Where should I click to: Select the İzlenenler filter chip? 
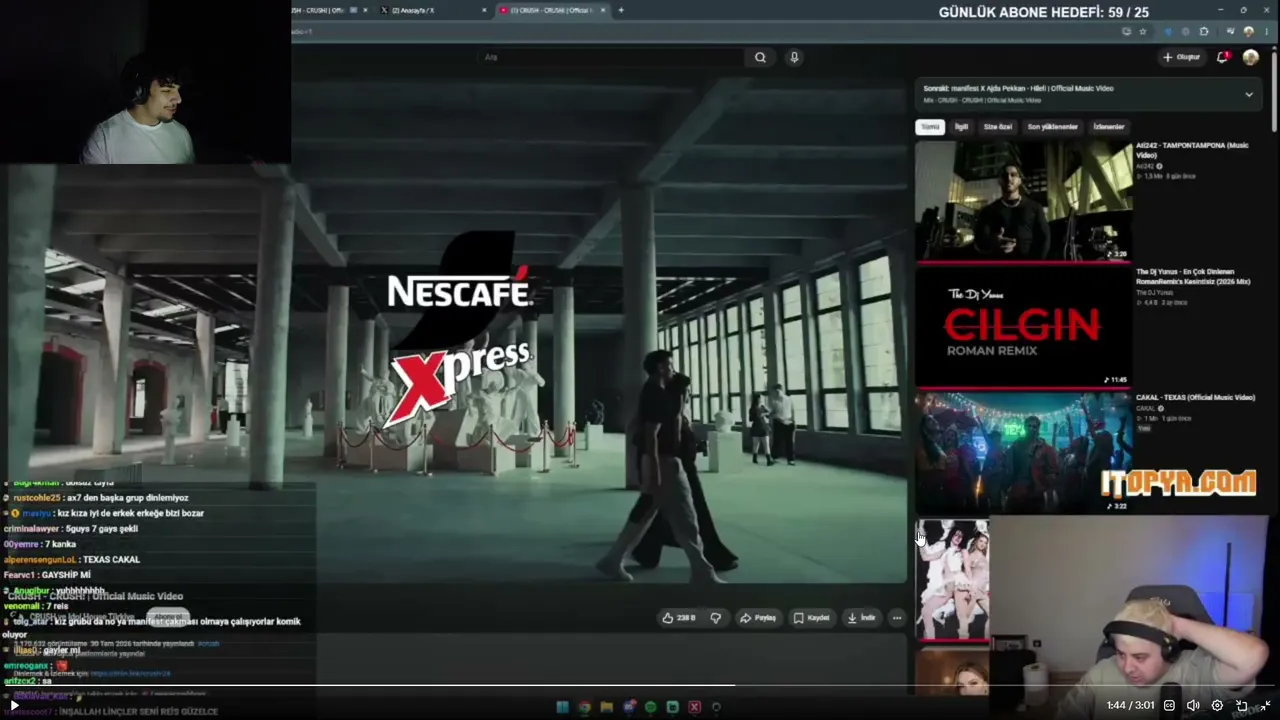tap(1109, 127)
